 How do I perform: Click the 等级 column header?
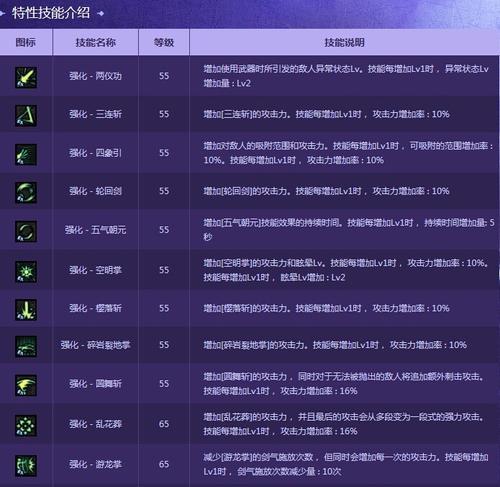pos(164,42)
